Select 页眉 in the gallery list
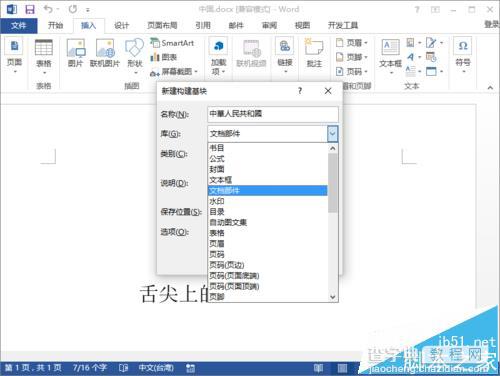The width and height of the screenshot is (500, 376). pos(268,244)
